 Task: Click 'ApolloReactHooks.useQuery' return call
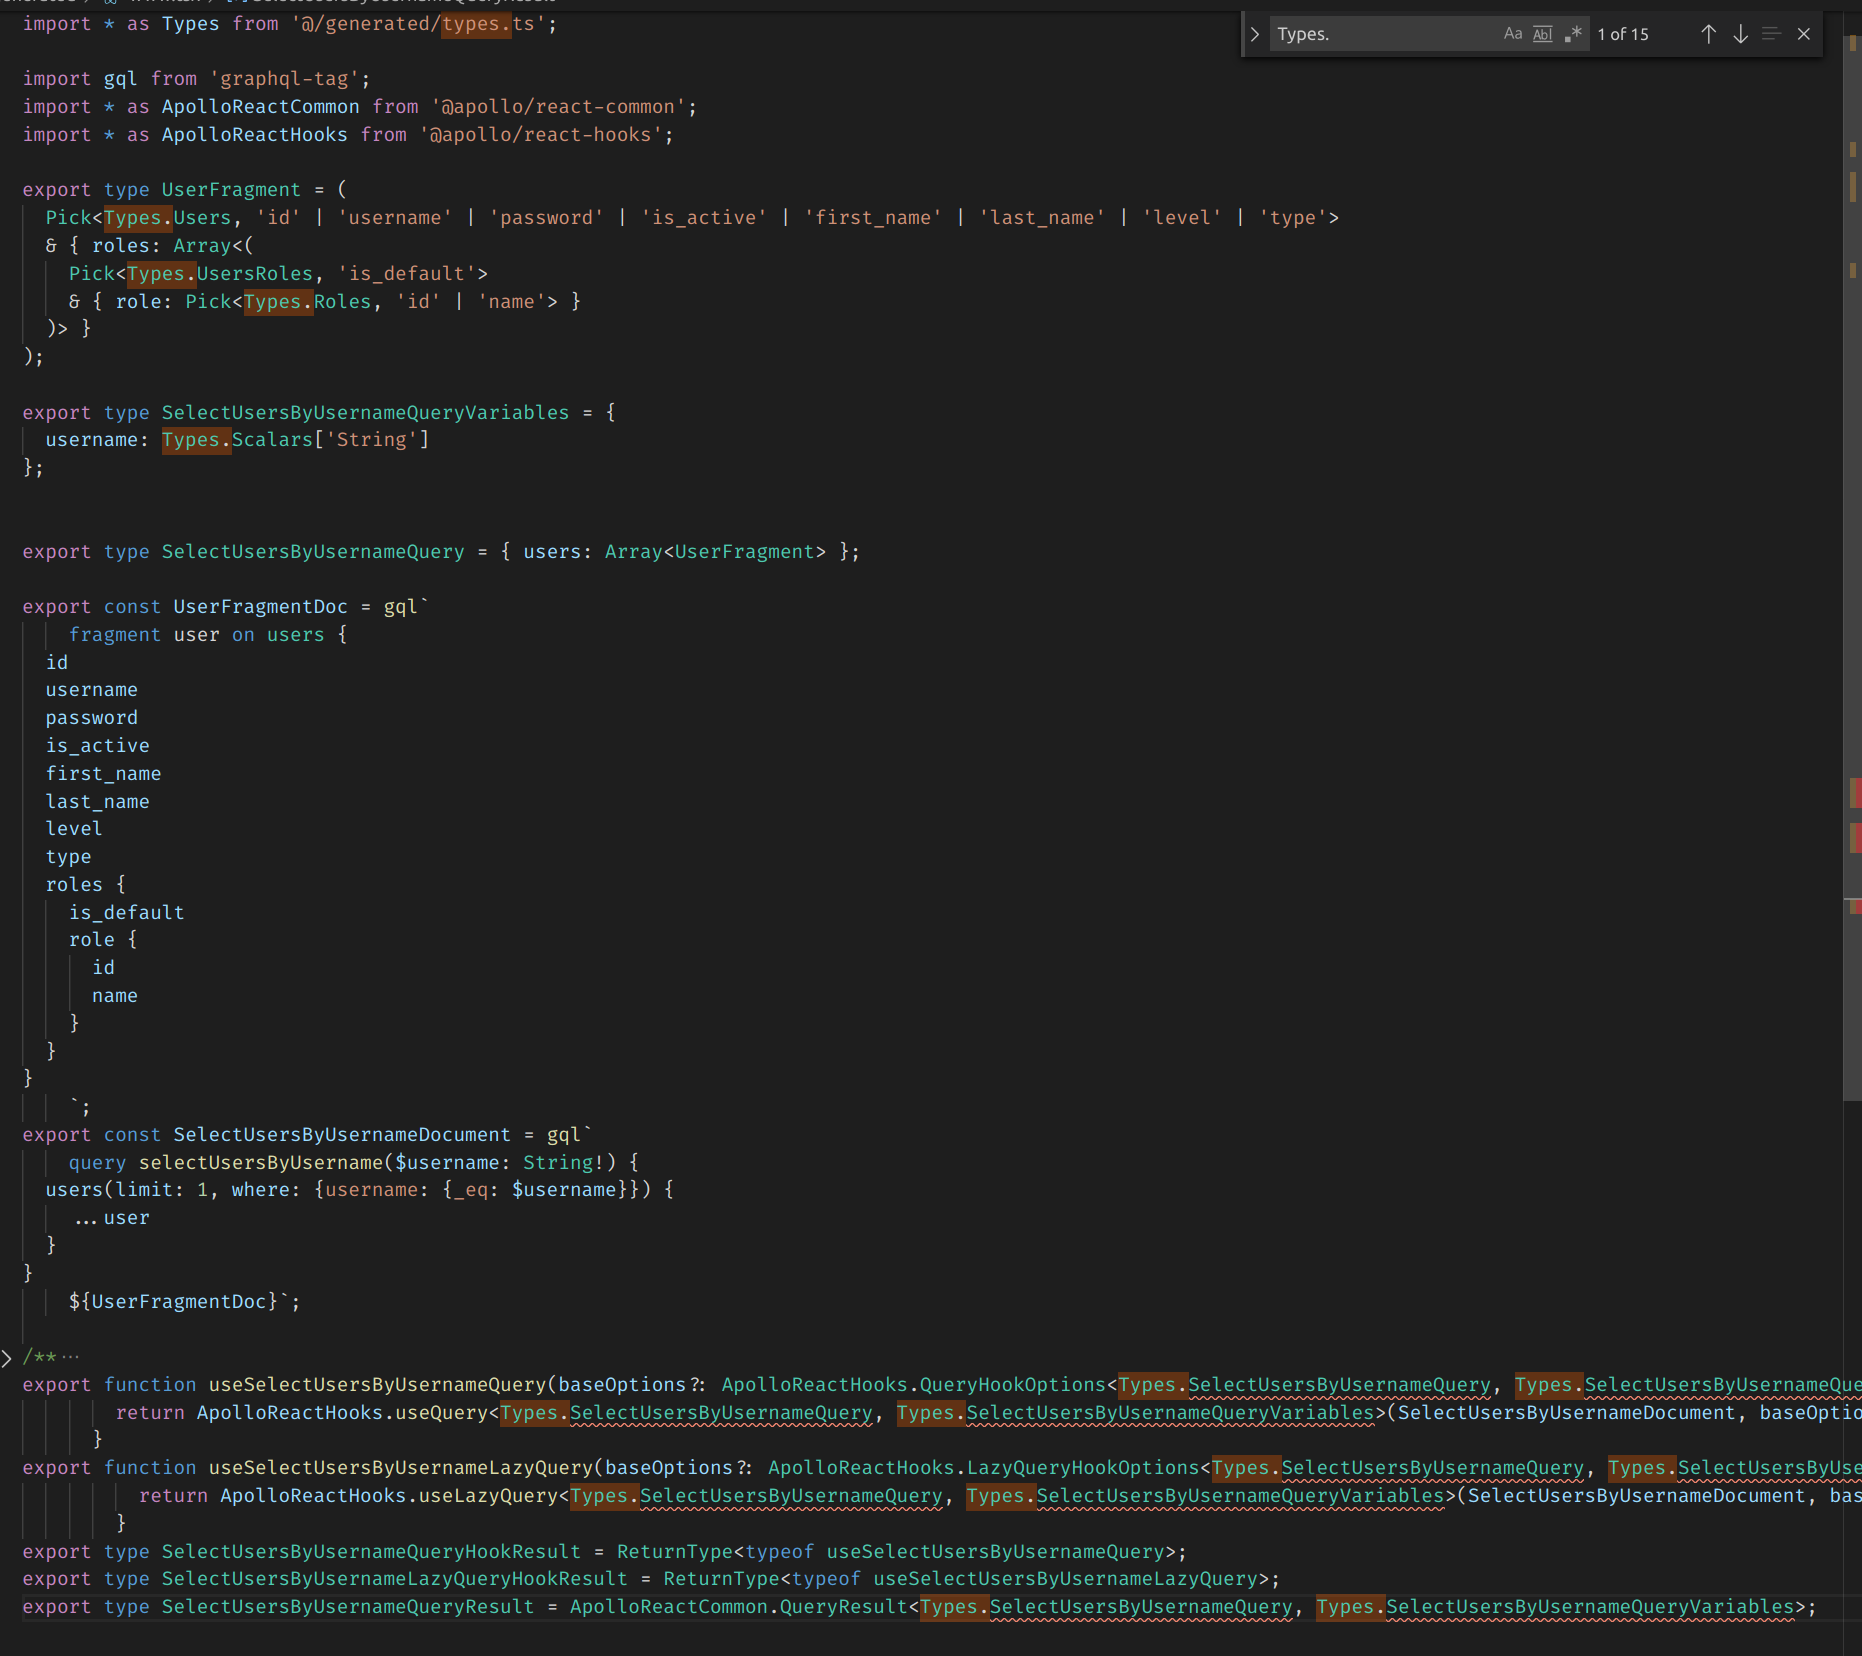tap(342, 1412)
